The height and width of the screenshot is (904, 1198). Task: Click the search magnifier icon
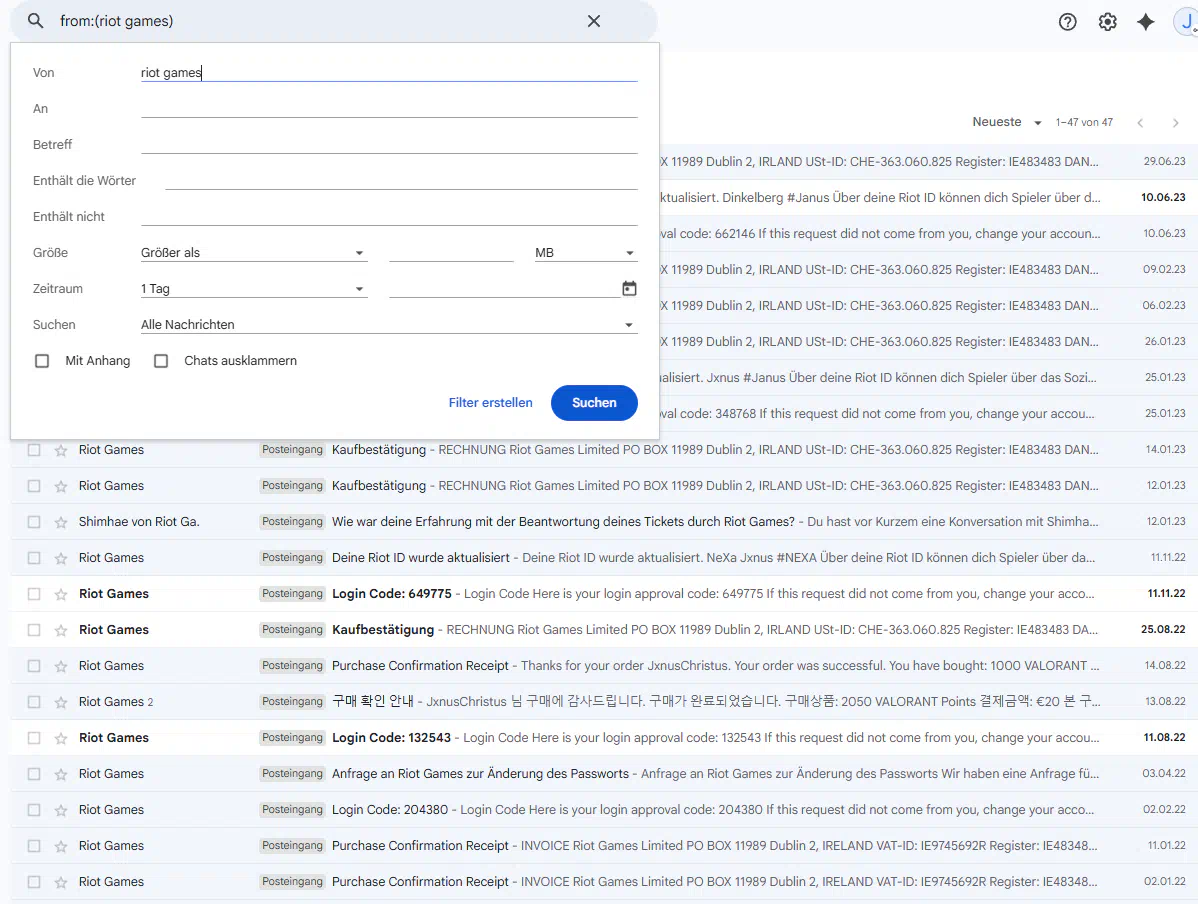click(x=35, y=21)
